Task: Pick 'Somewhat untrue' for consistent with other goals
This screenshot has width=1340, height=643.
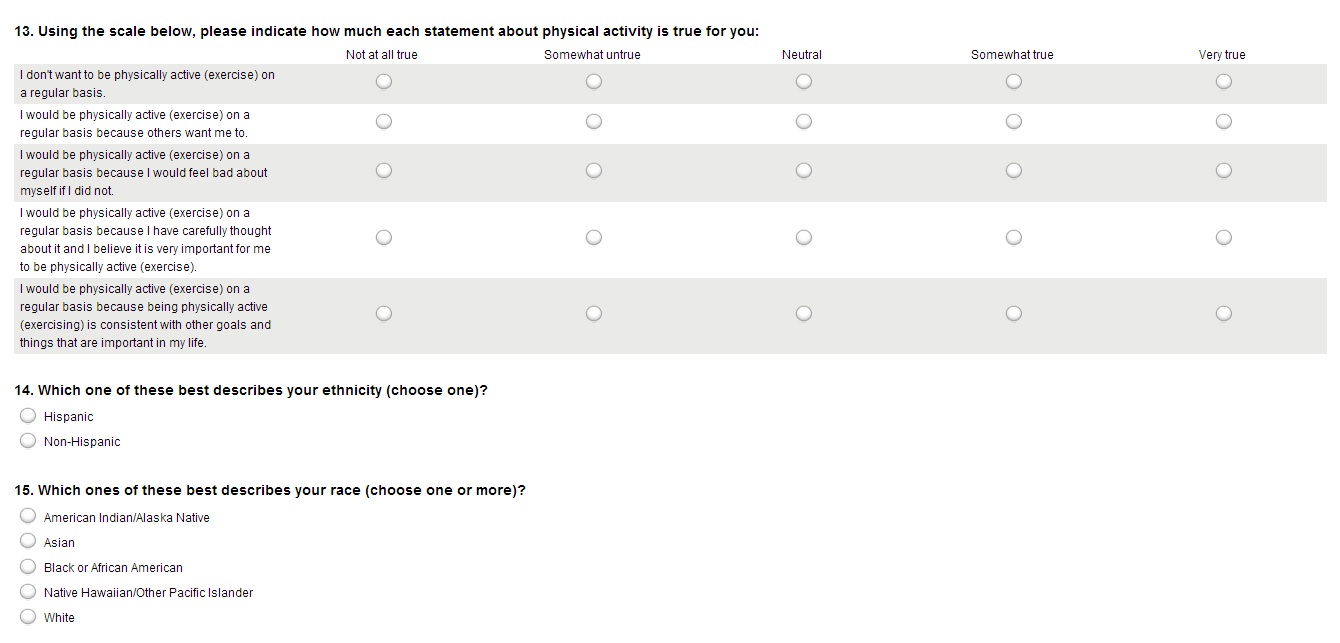Action: tap(594, 314)
